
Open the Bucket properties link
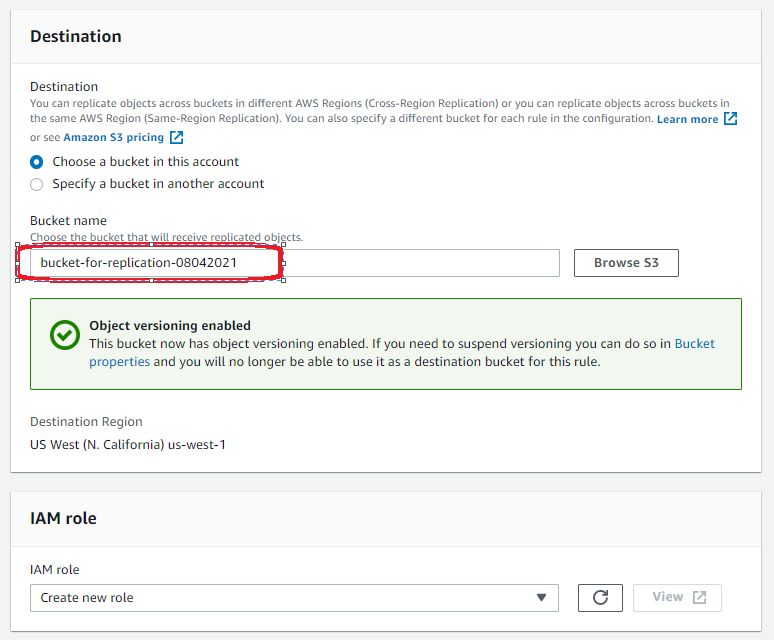[x=120, y=362]
